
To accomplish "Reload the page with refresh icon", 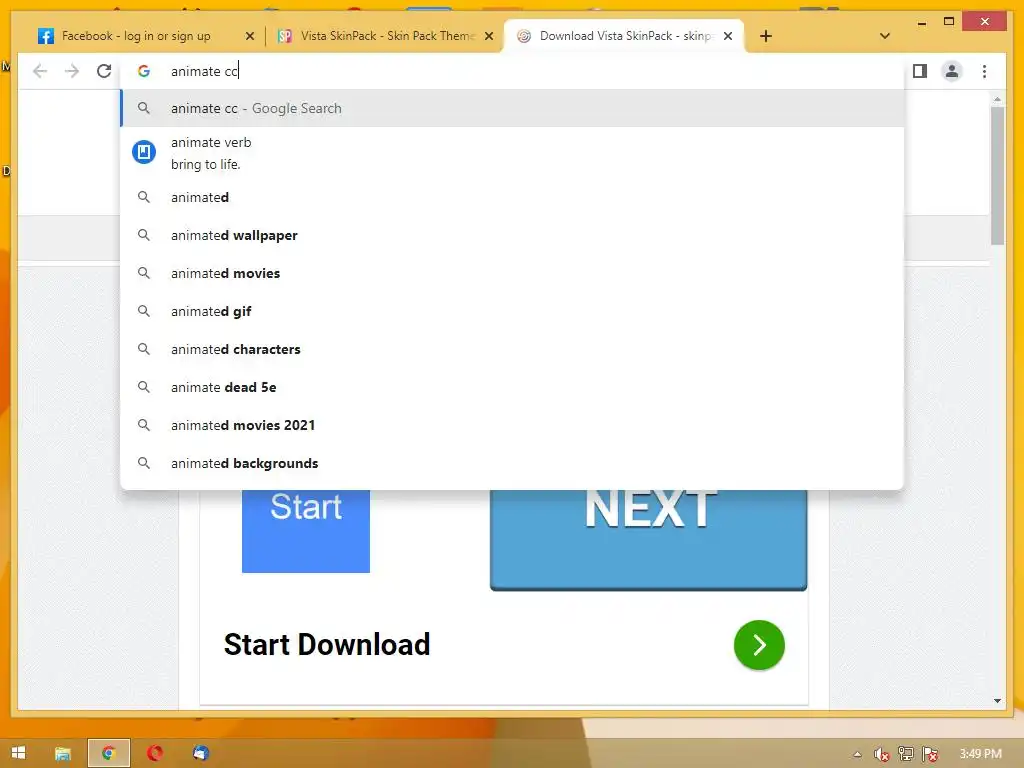I will pos(104,71).
